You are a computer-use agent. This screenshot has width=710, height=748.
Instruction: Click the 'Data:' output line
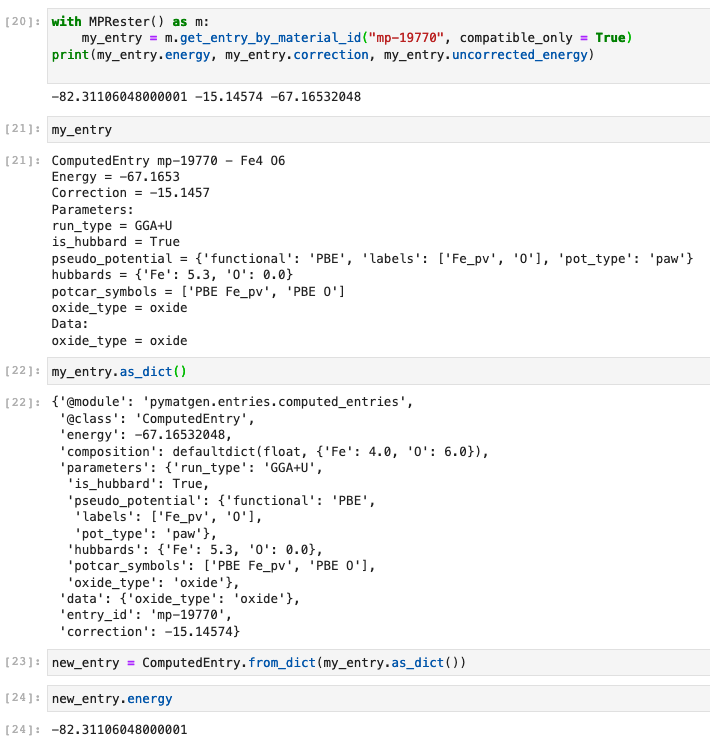[70, 324]
